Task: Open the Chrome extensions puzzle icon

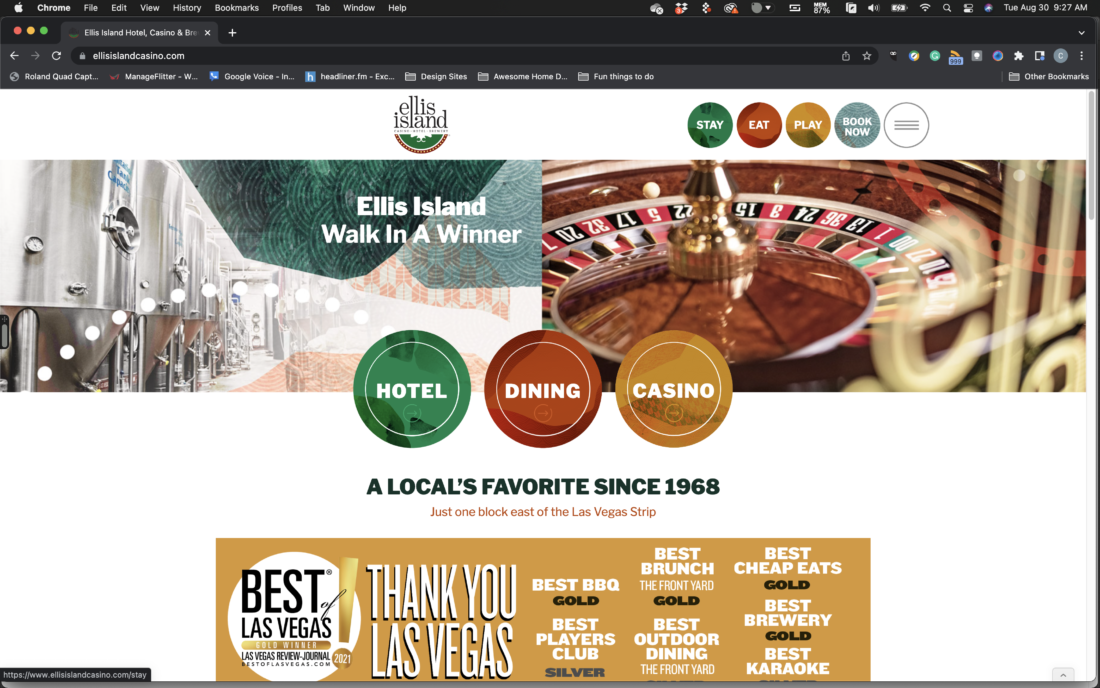Action: tap(1019, 56)
